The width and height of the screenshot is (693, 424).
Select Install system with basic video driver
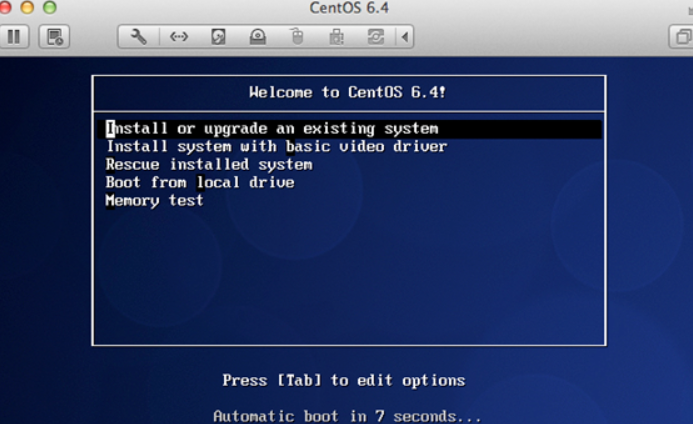coord(277,146)
